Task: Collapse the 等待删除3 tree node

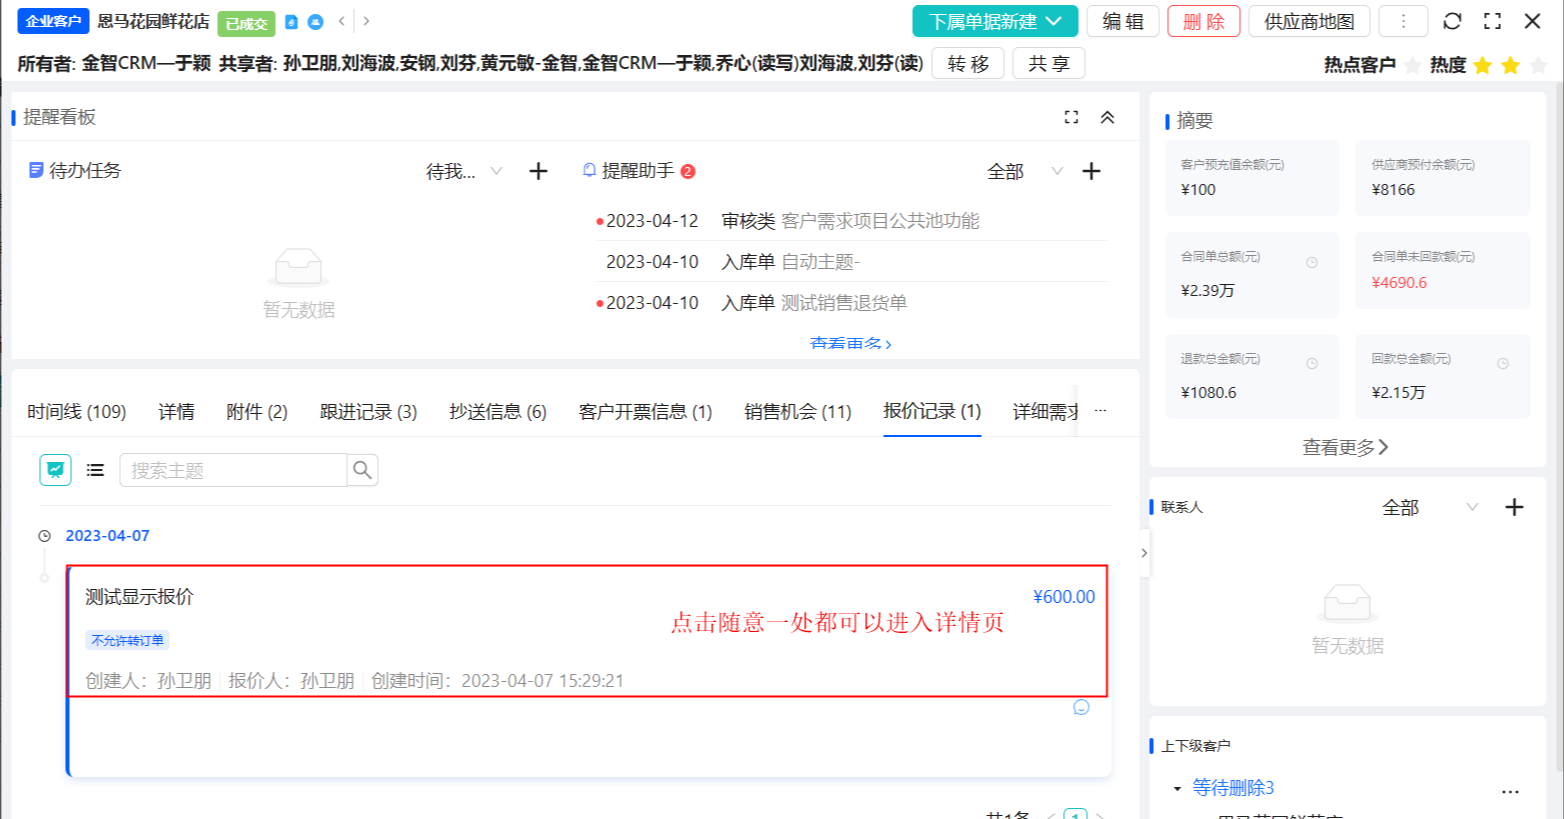Action: 1177,789
